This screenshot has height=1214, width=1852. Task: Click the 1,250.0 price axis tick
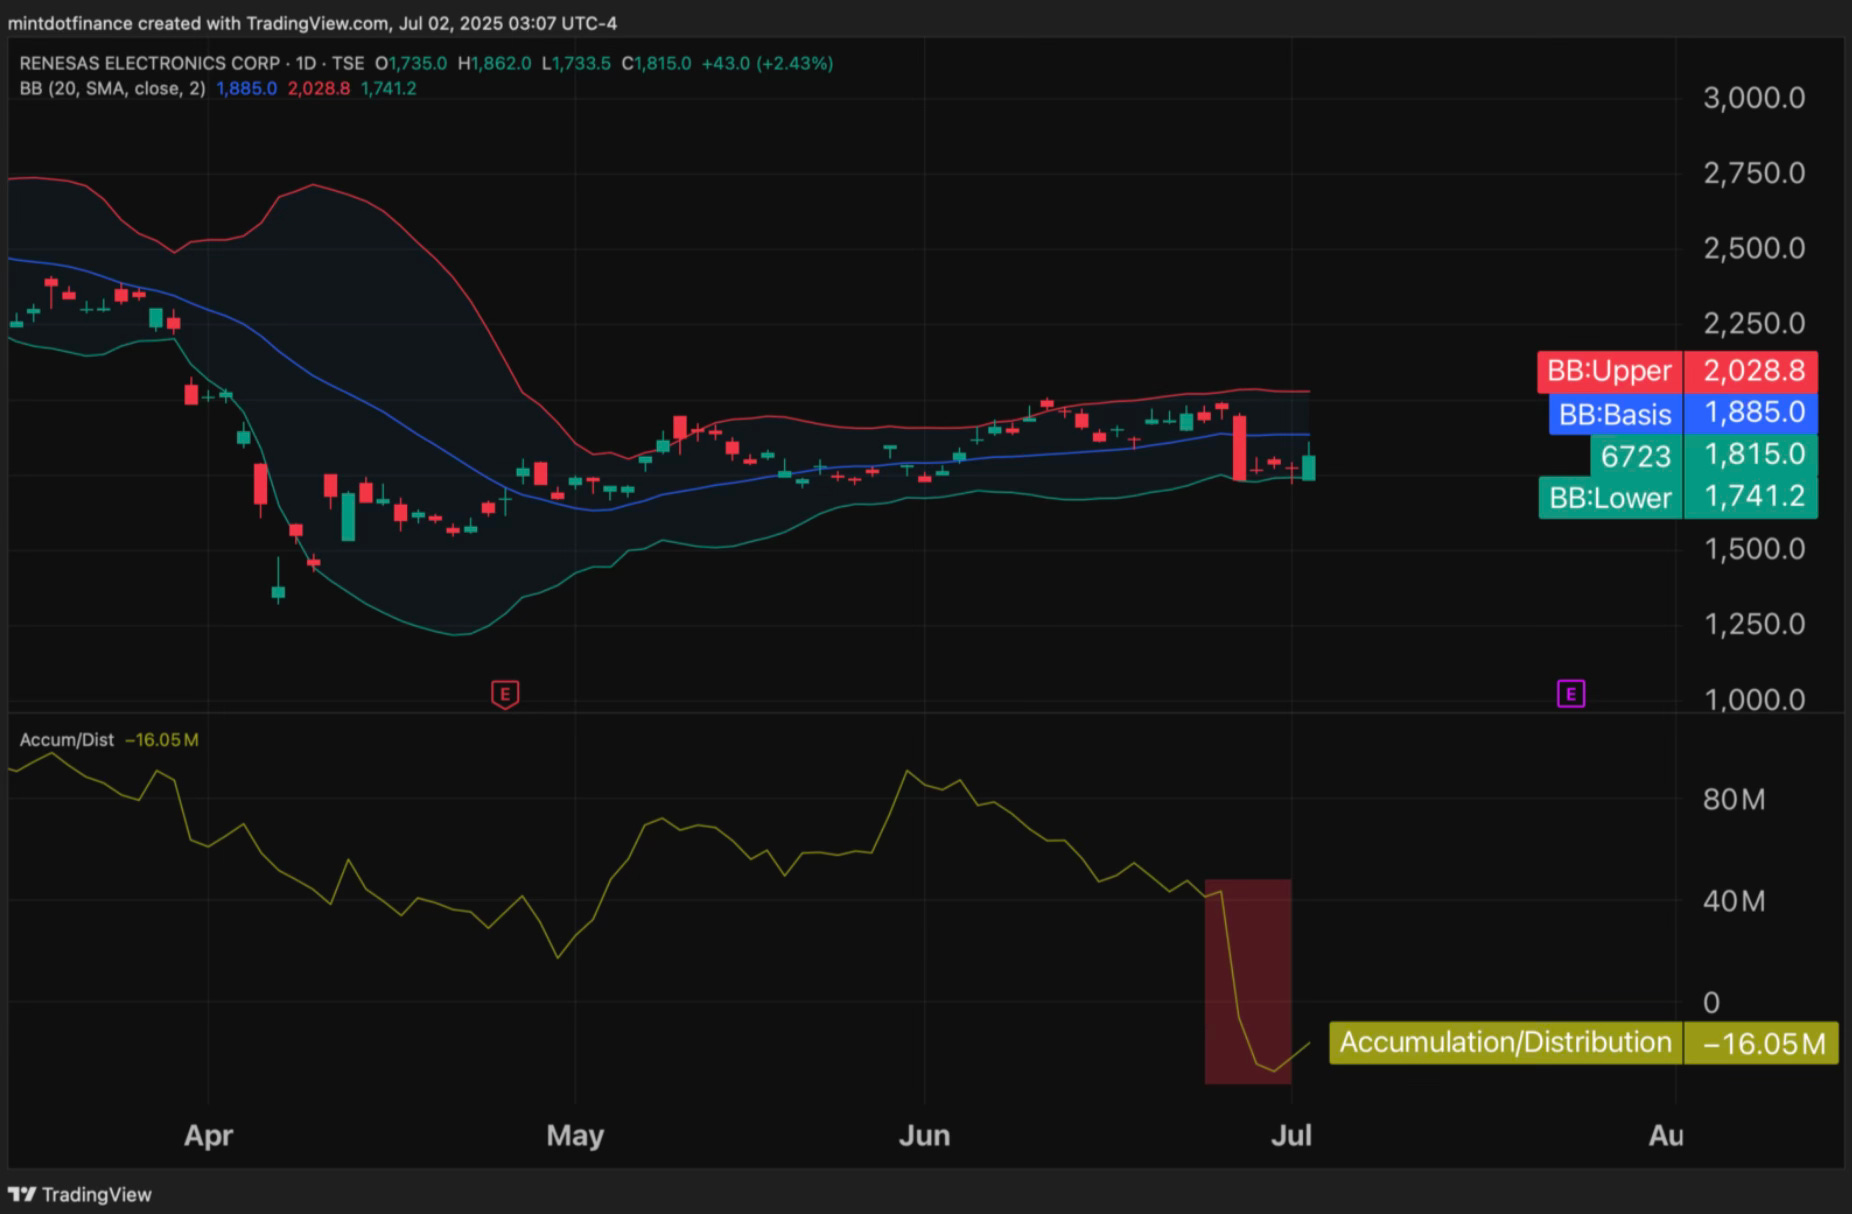[1754, 624]
